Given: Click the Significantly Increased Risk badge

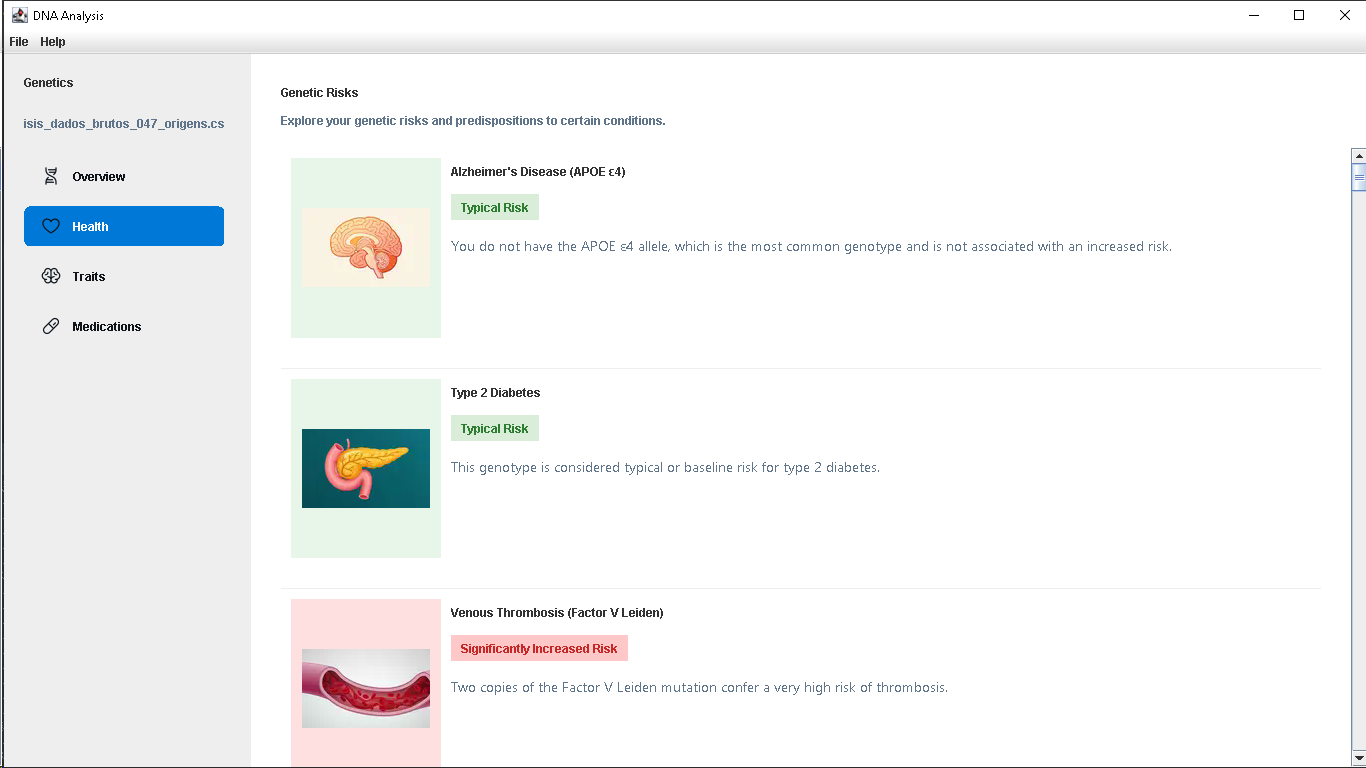Looking at the screenshot, I should point(539,648).
